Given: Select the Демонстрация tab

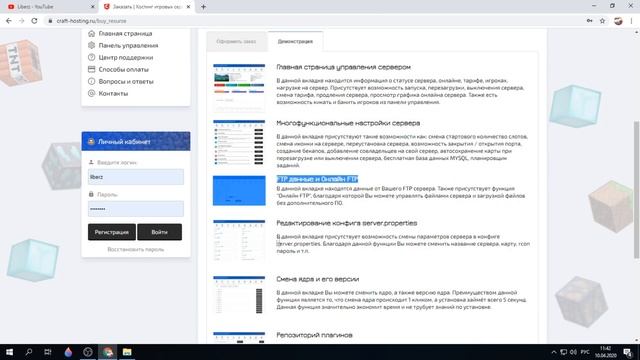Looking at the screenshot, I should [x=295, y=41].
